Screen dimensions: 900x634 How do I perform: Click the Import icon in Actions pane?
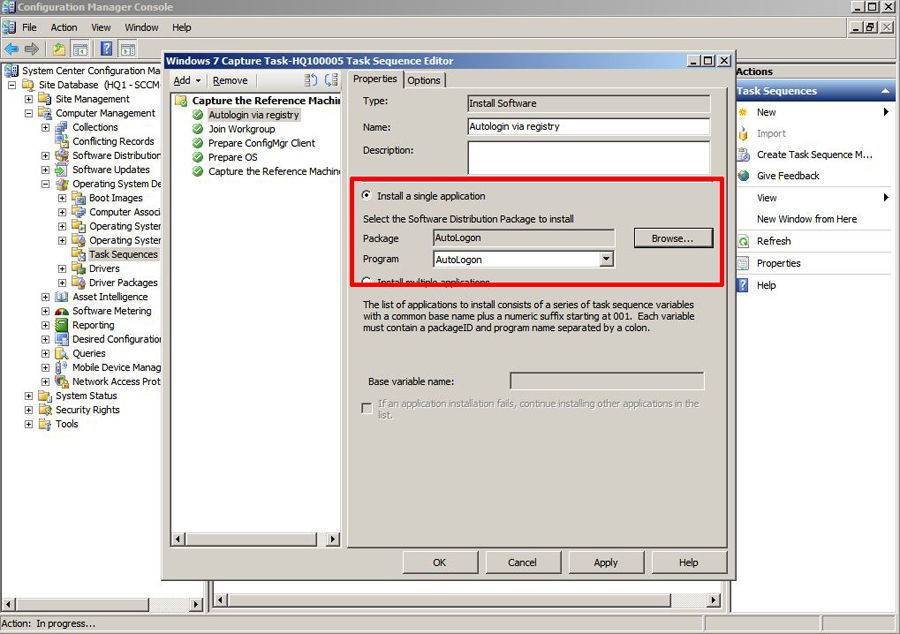[743, 134]
